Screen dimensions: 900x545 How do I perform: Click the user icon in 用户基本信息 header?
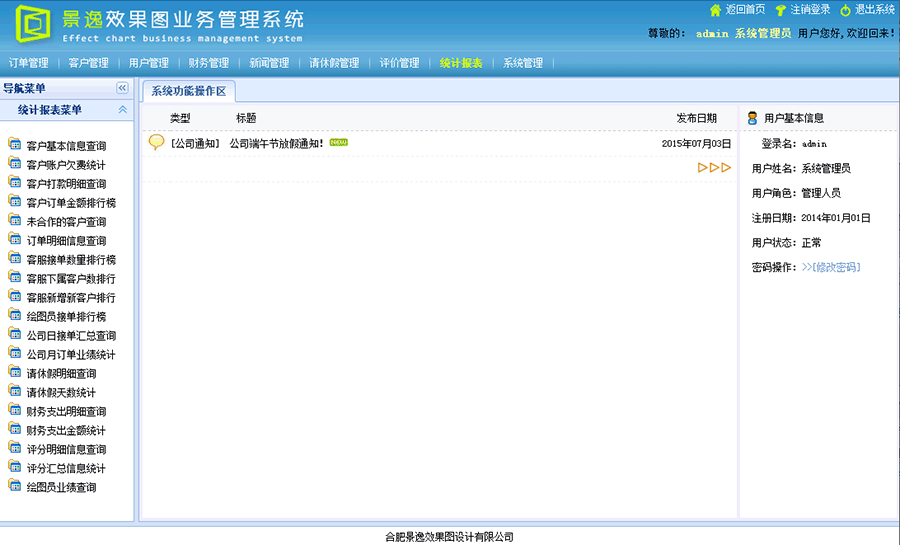pos(752,118)
